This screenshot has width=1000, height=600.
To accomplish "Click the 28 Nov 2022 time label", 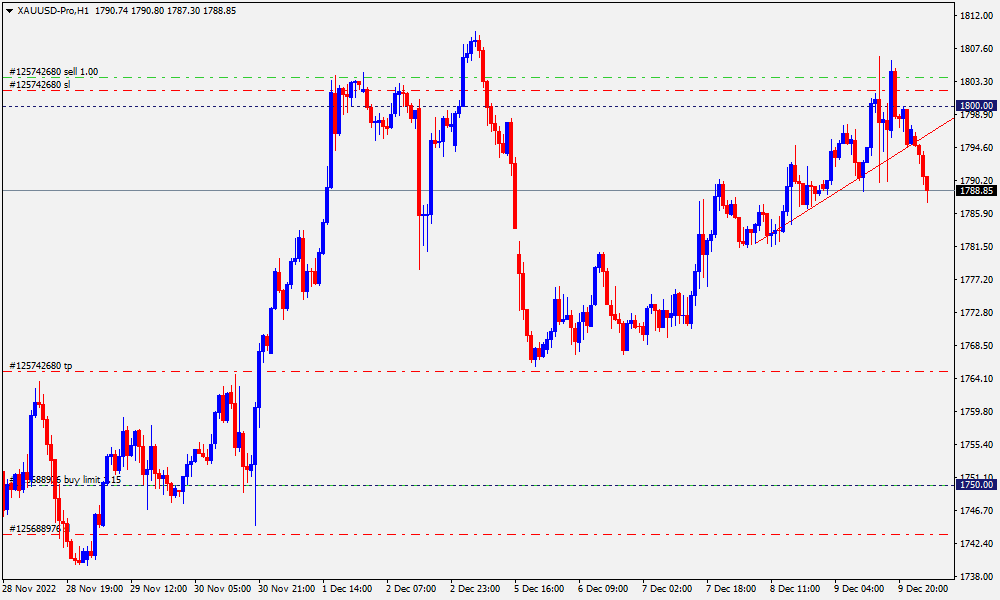I will point(29,589).
